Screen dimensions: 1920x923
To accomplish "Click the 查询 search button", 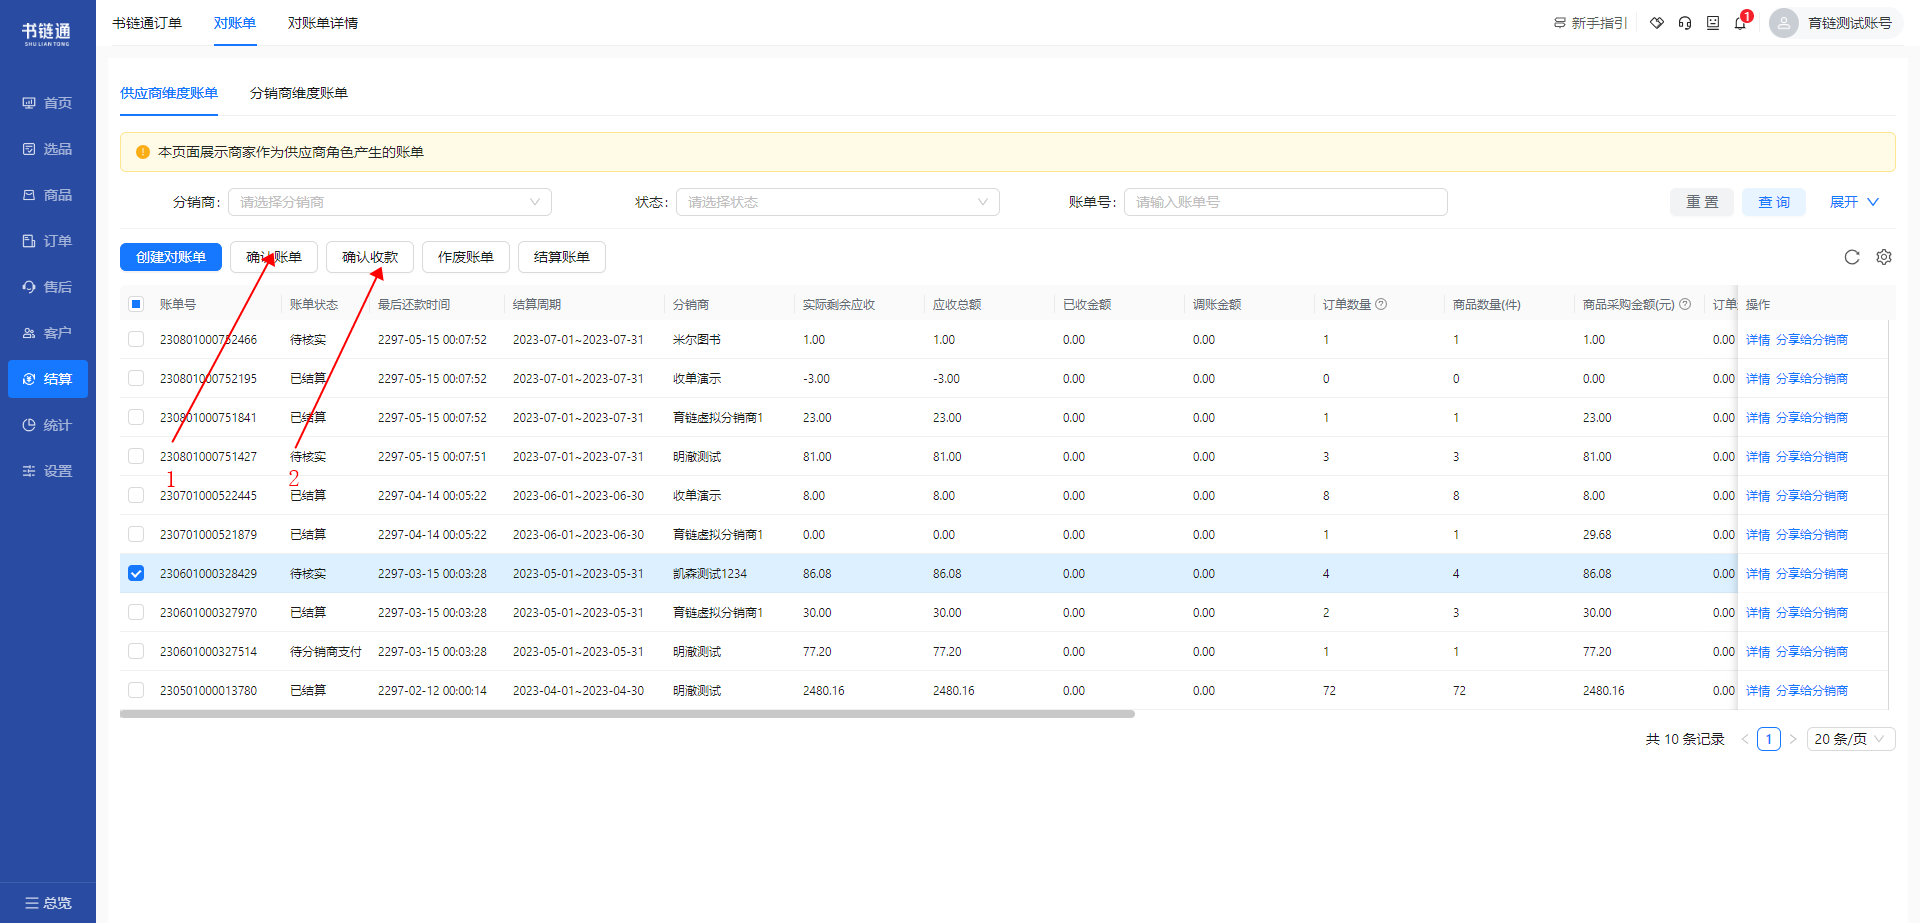I will pyautogui.click(x=1774, y=202).
